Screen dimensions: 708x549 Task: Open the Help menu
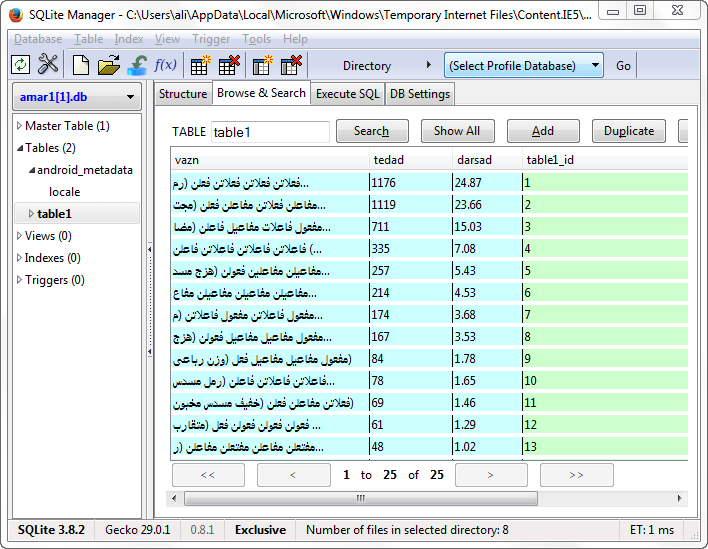(295, 39)
